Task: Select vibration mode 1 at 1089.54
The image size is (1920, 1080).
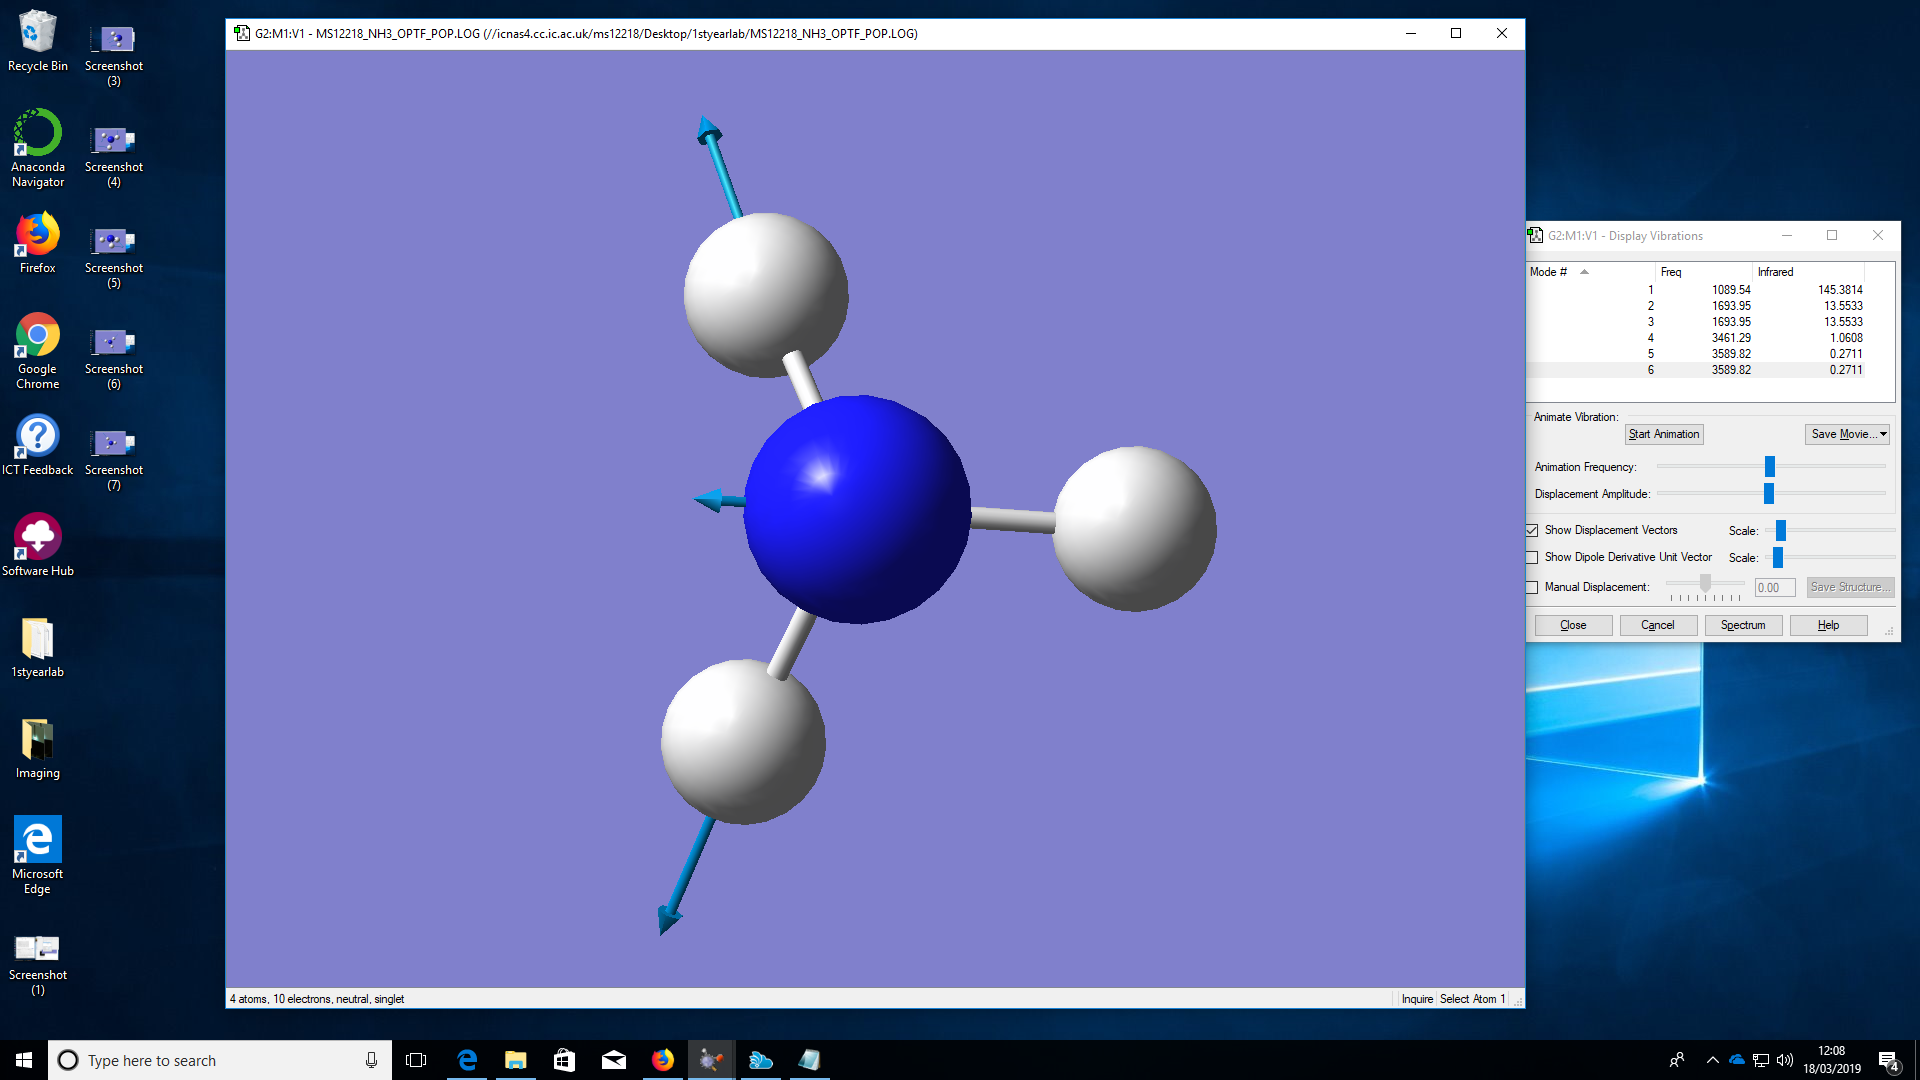Action: click(x=1730, y=290)
